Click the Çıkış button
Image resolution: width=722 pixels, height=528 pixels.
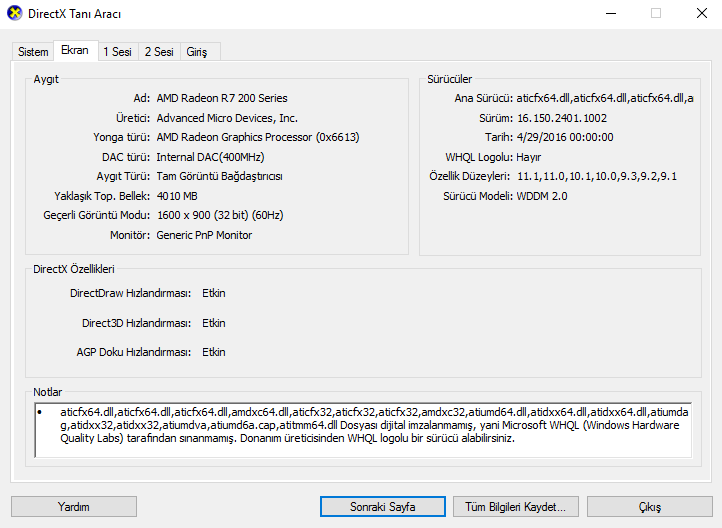650,506
